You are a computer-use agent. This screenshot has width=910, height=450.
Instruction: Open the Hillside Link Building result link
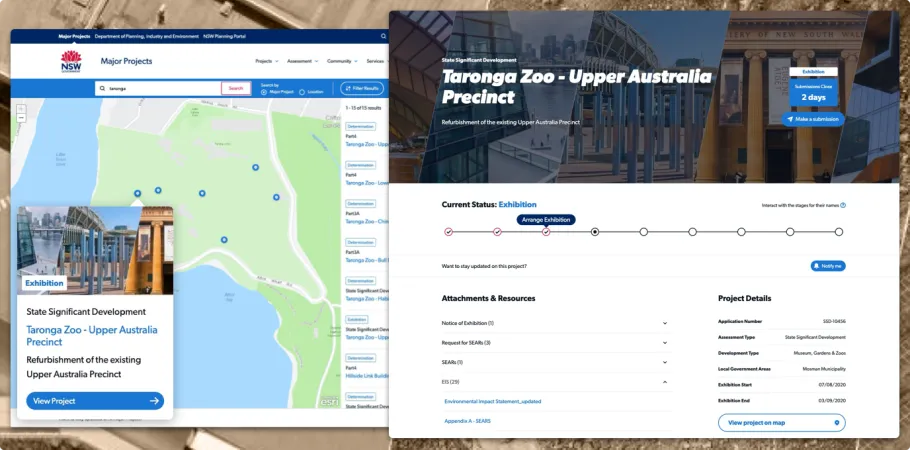(367, 376)
